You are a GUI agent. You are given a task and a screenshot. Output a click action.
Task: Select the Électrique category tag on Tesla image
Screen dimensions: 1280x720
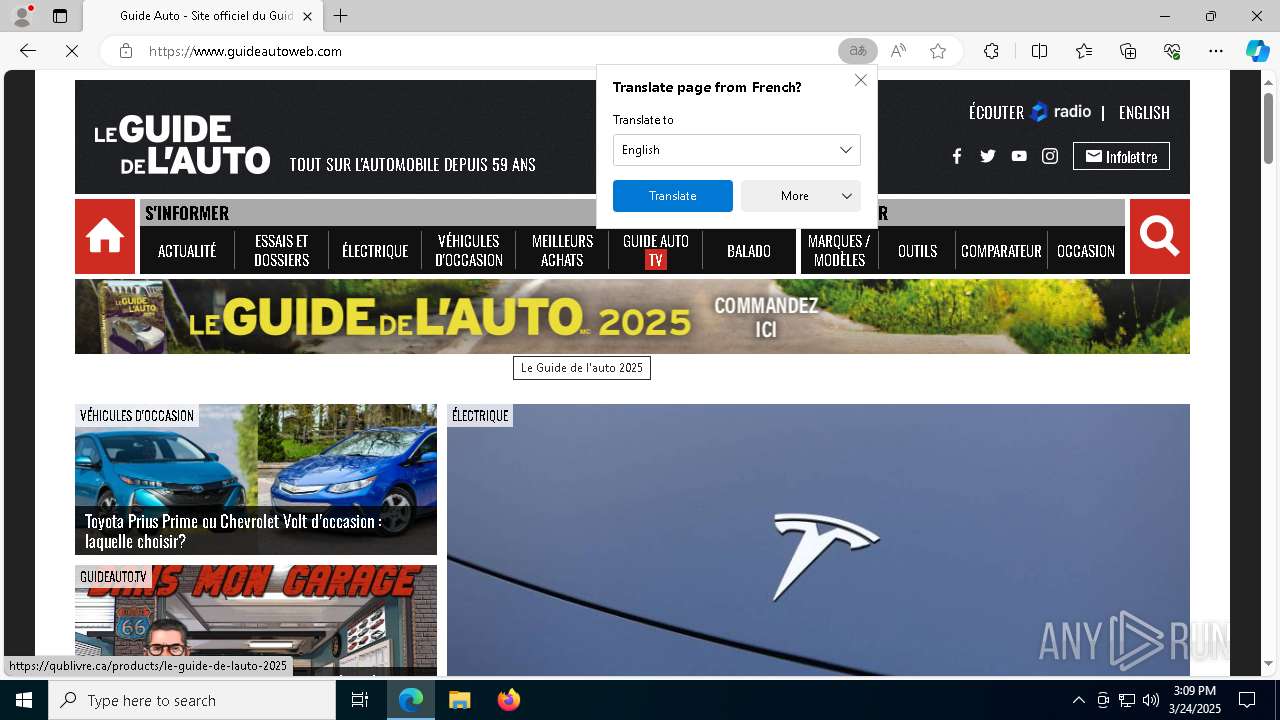pos(480,415)
